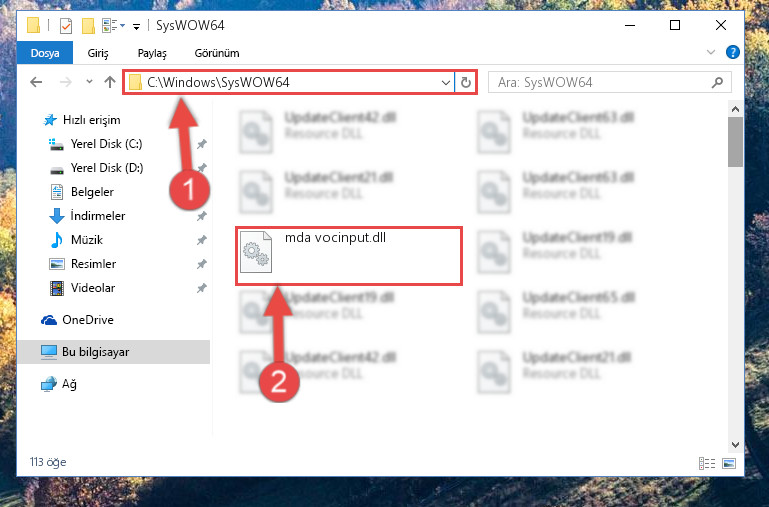769x507 pixels.
Task: Open the Dosya tab
Action: point(45,53)
